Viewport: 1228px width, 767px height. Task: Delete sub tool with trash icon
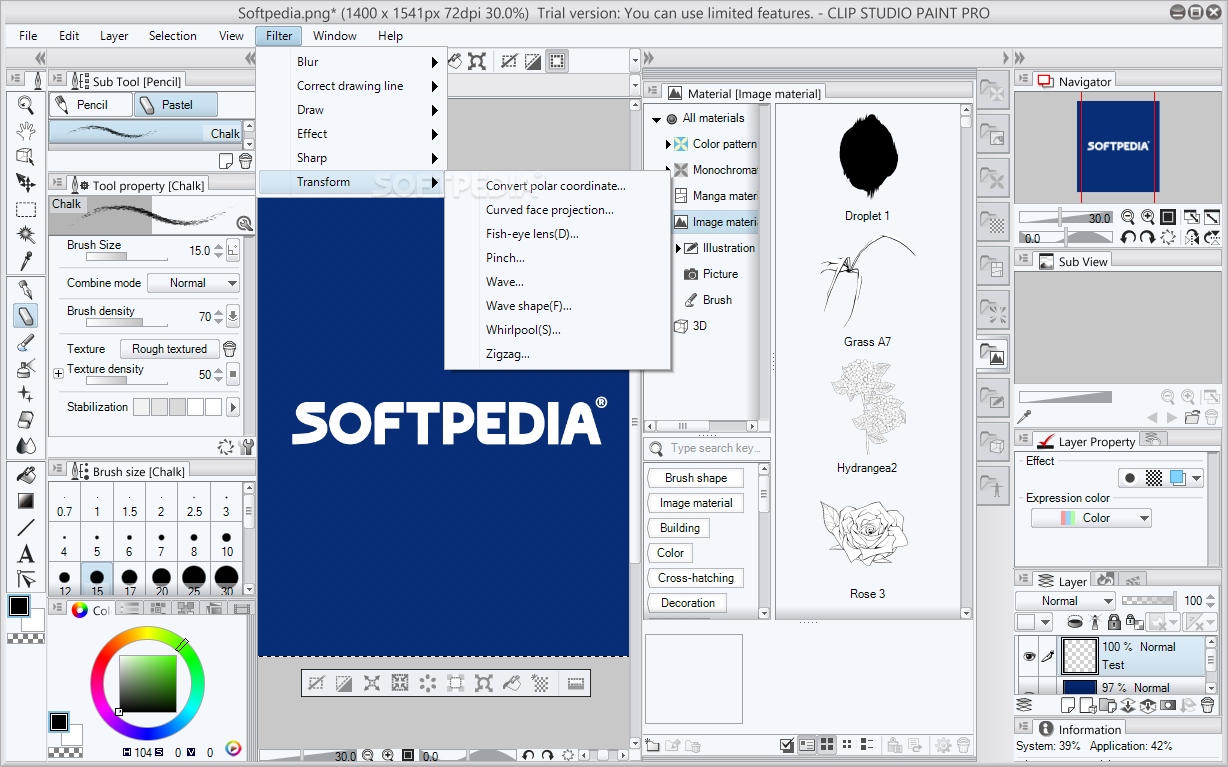click(245, 160)
